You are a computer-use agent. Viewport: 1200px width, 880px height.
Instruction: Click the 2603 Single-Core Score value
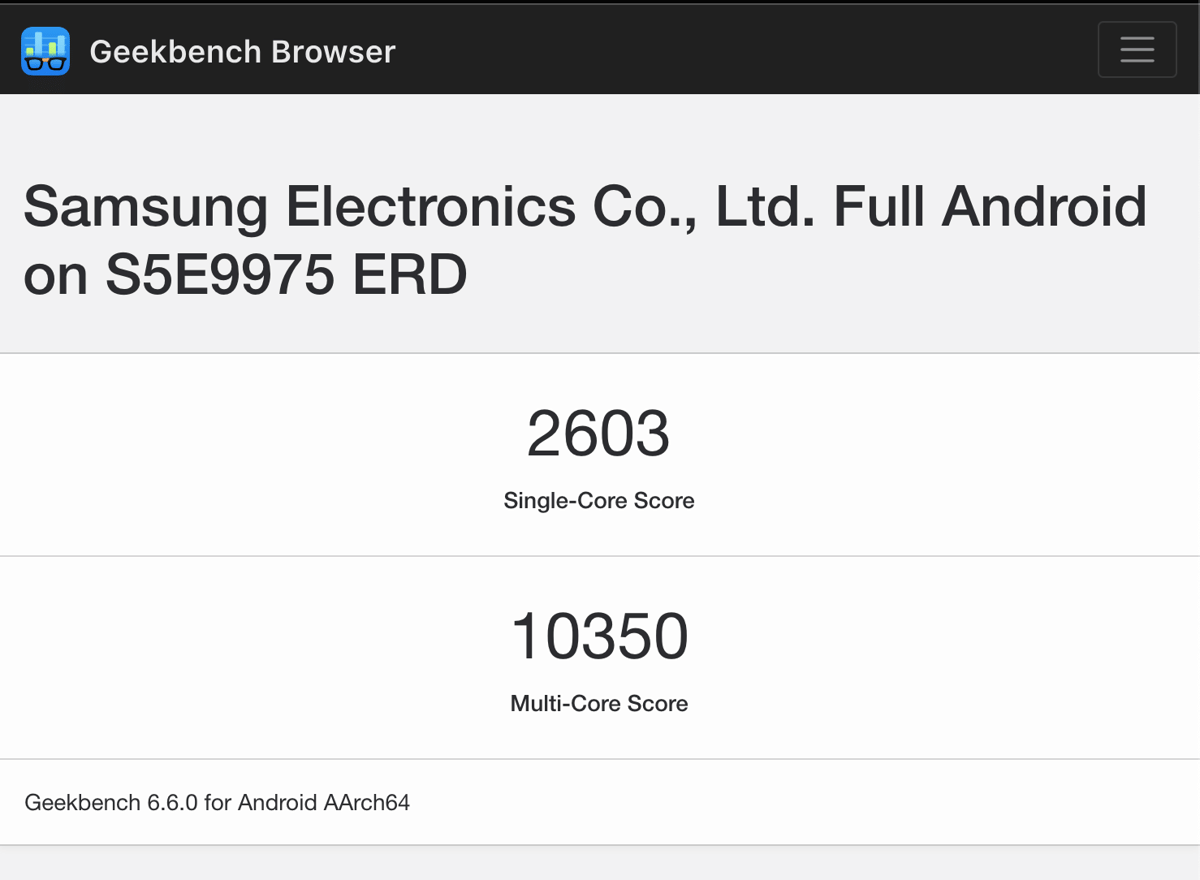pos(599,432)
